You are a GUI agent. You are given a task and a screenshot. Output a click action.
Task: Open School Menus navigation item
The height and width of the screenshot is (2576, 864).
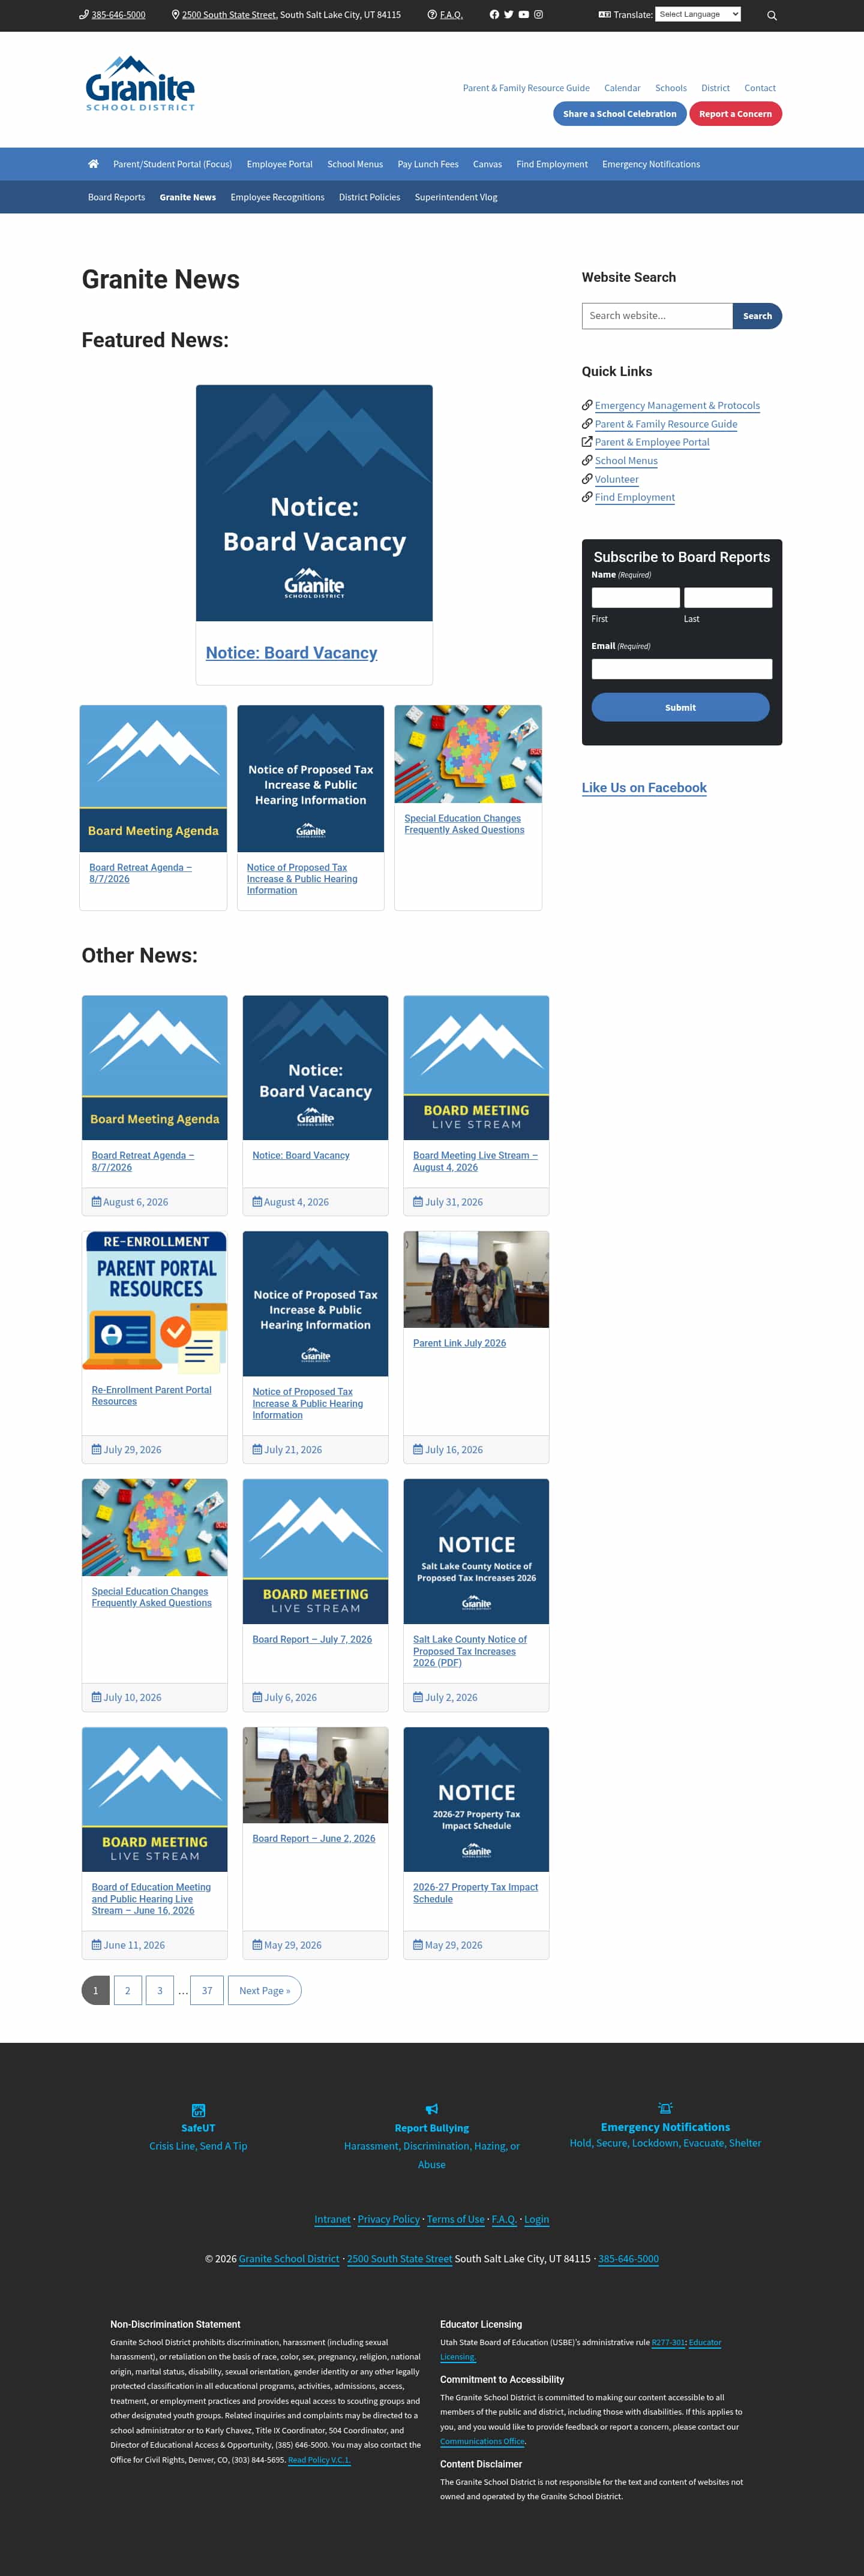355,164
